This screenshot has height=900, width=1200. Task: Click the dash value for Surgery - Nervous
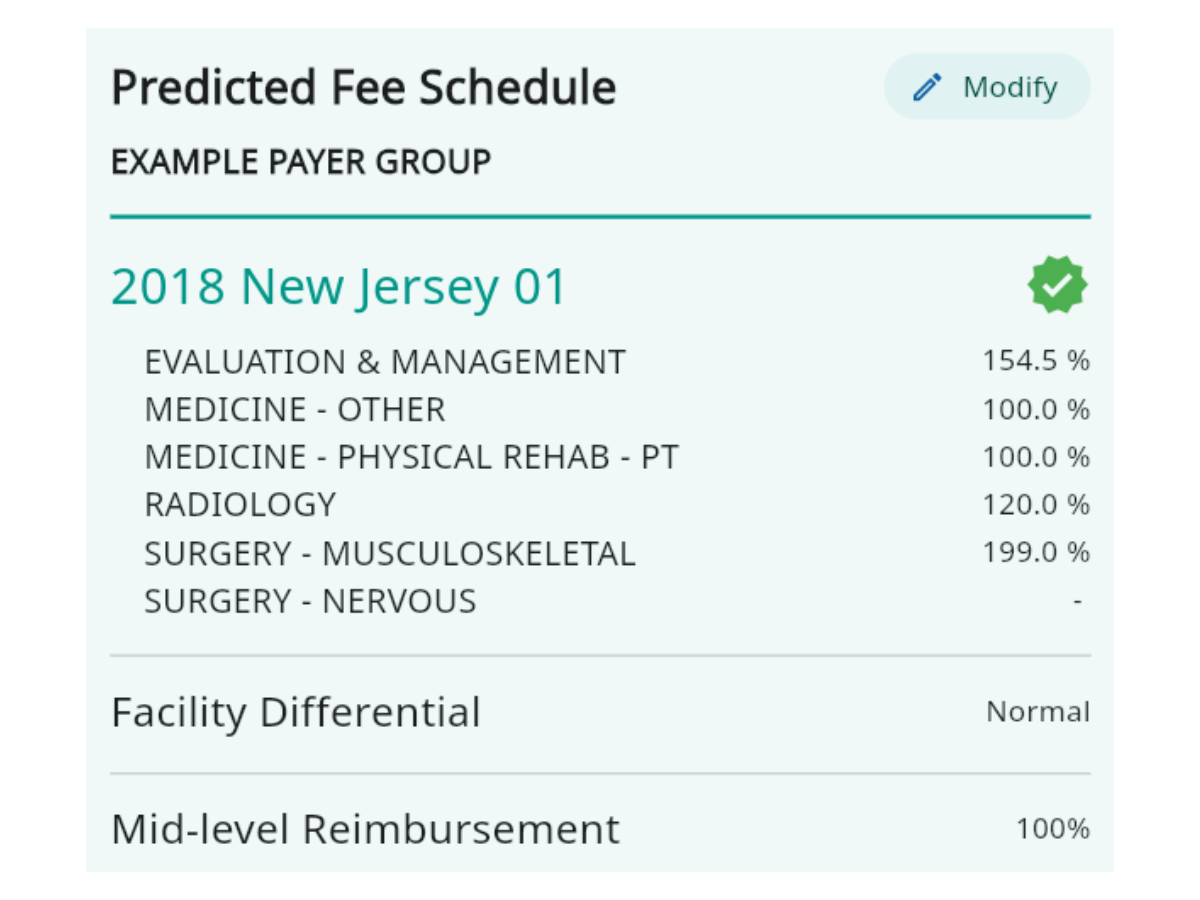click(x=1078, y=602)
